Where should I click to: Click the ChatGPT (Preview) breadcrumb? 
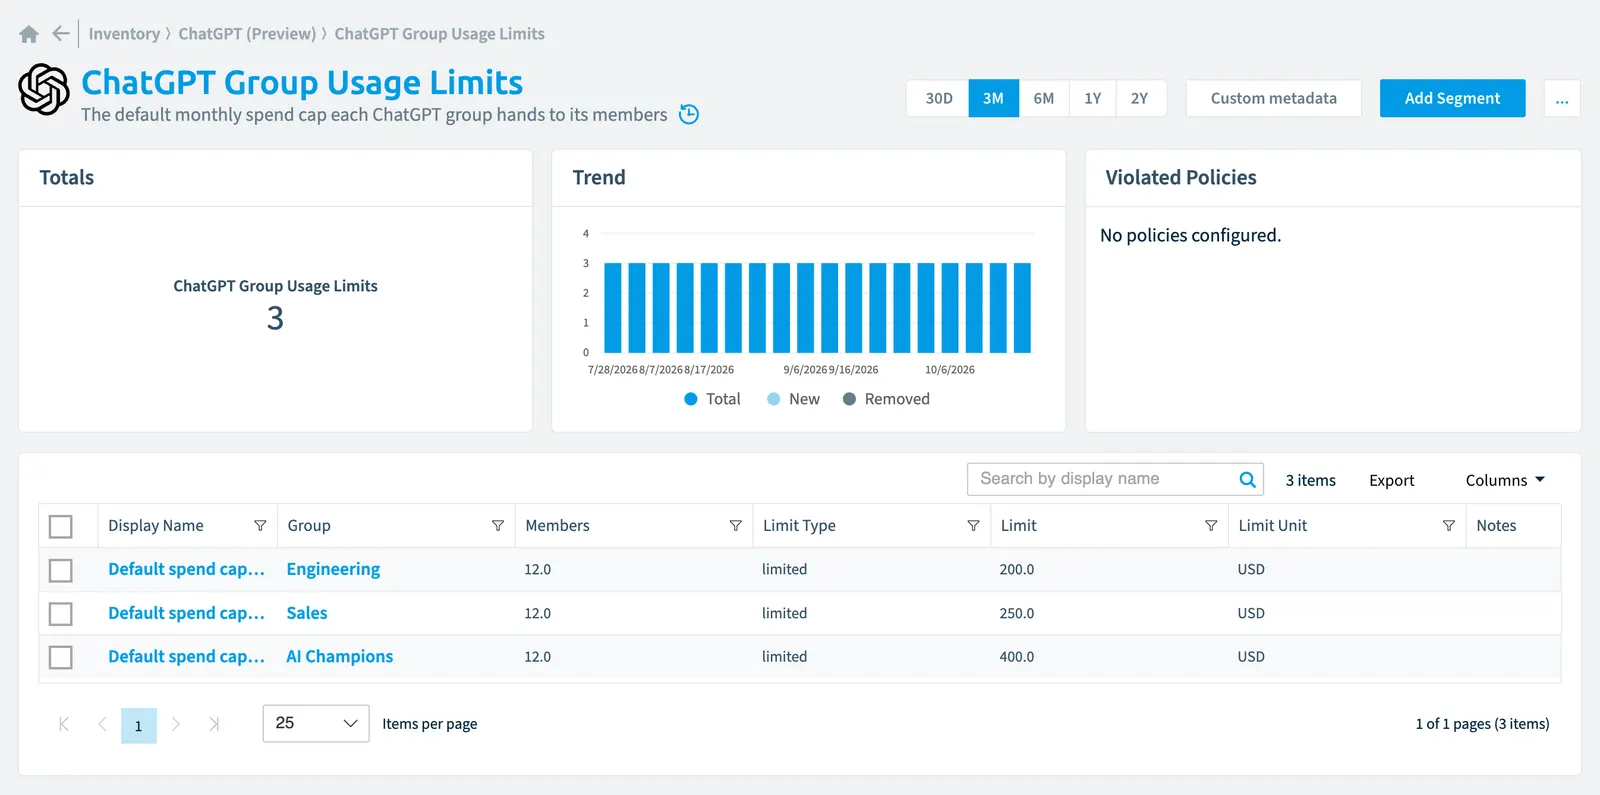(x=247, y=34)
